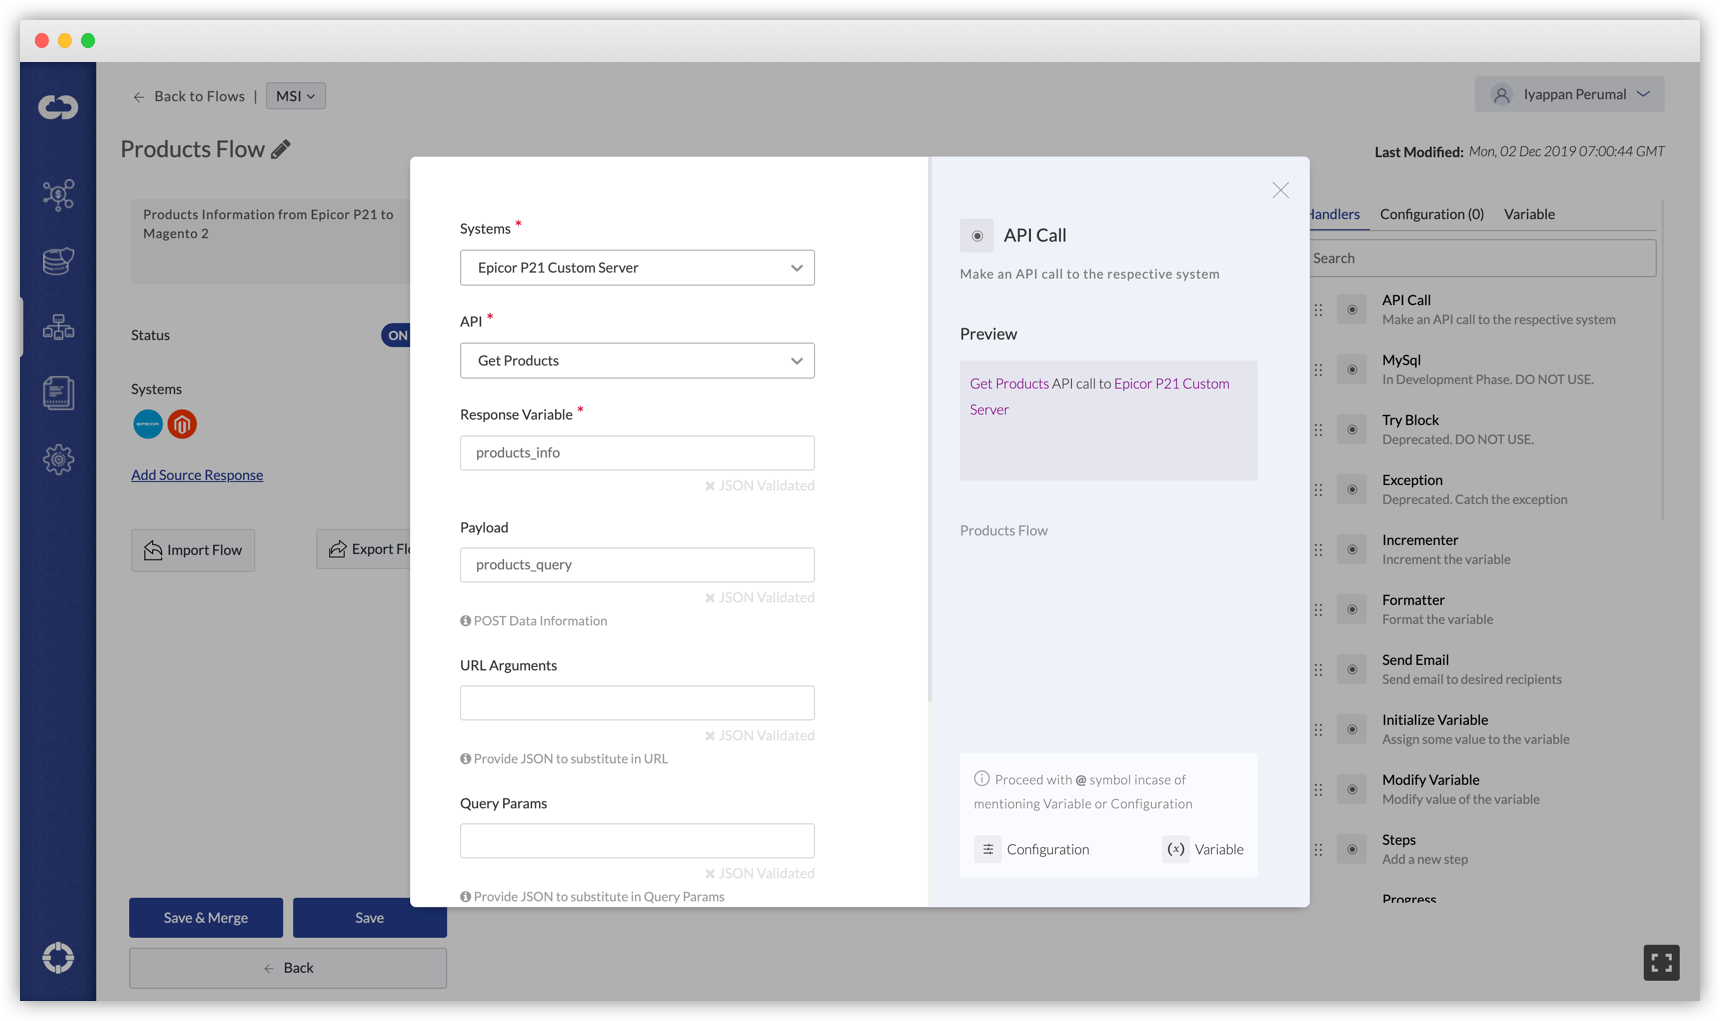Toggle the flow Status ON switch

[396, 335]
